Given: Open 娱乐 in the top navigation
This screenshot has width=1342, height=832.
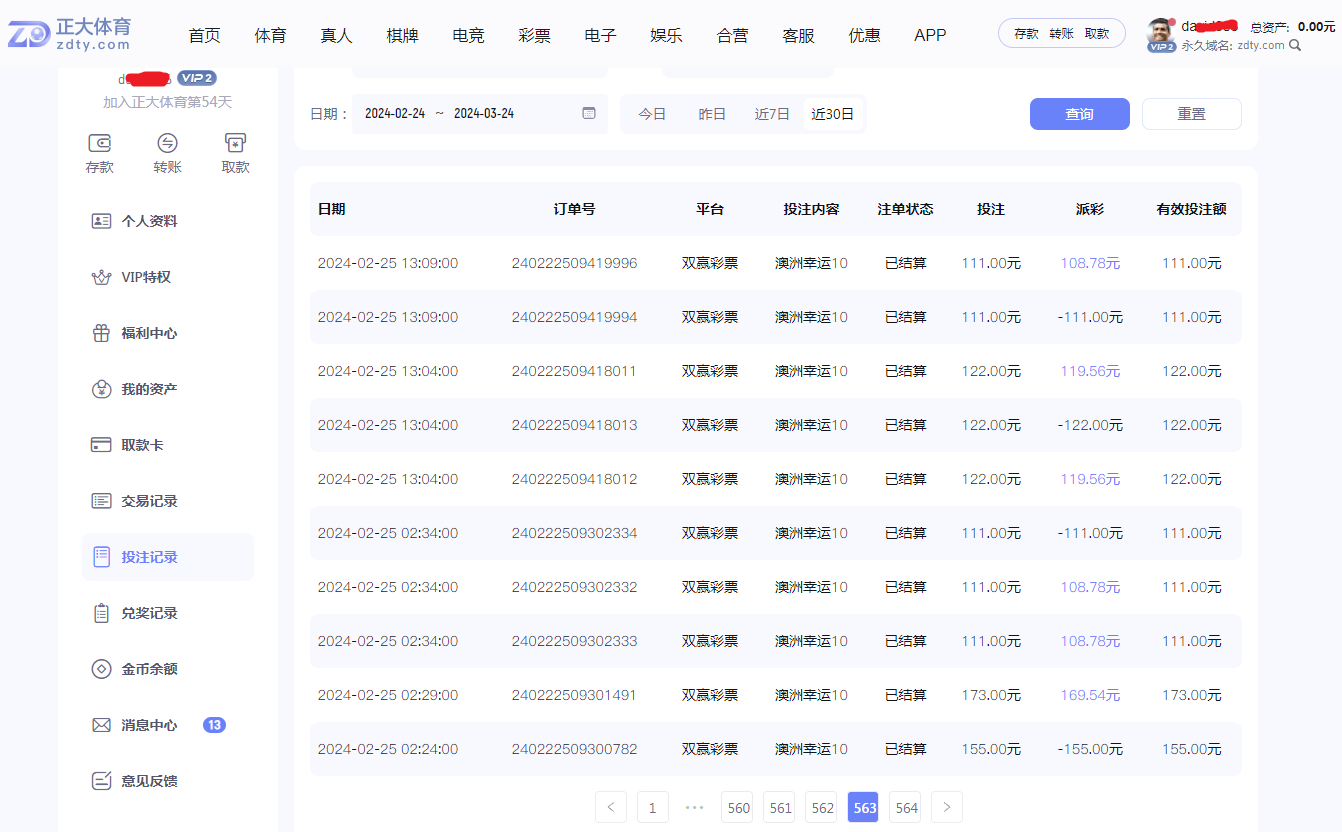Looking at the screenshot, I should pyautogui.click(x=667, y=35).
